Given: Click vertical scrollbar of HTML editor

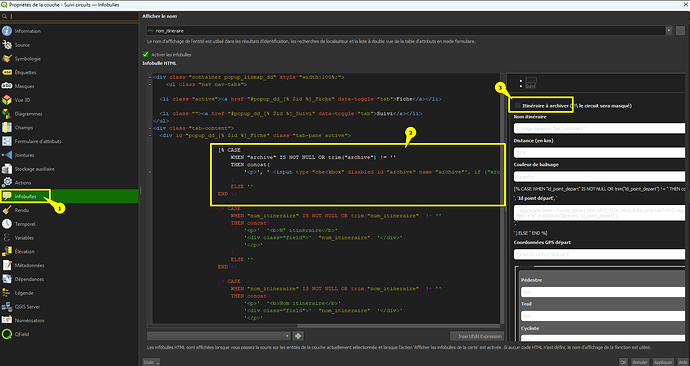Looking at the screenshot, I should click(503, 198).
